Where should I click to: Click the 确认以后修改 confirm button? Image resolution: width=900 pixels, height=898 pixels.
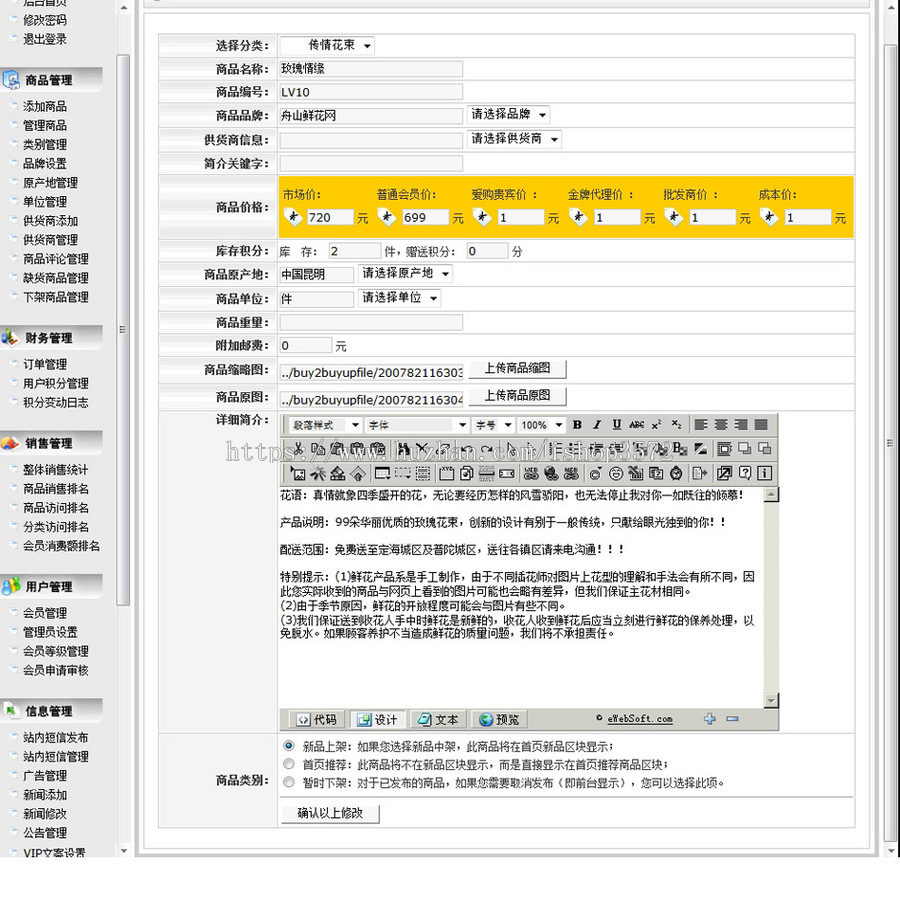(330, 813)
